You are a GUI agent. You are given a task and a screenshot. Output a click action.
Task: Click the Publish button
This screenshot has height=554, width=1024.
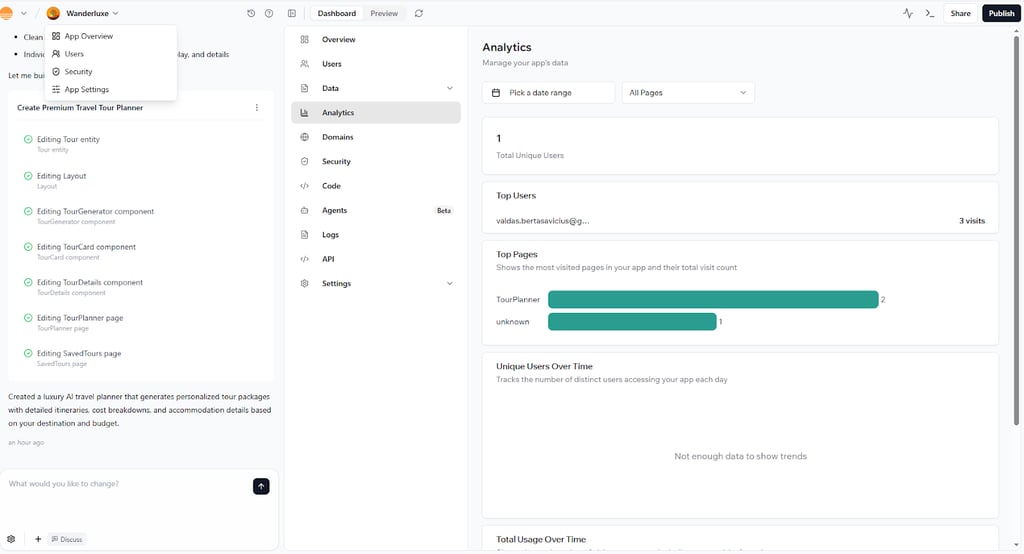[x=1001, y=13]
